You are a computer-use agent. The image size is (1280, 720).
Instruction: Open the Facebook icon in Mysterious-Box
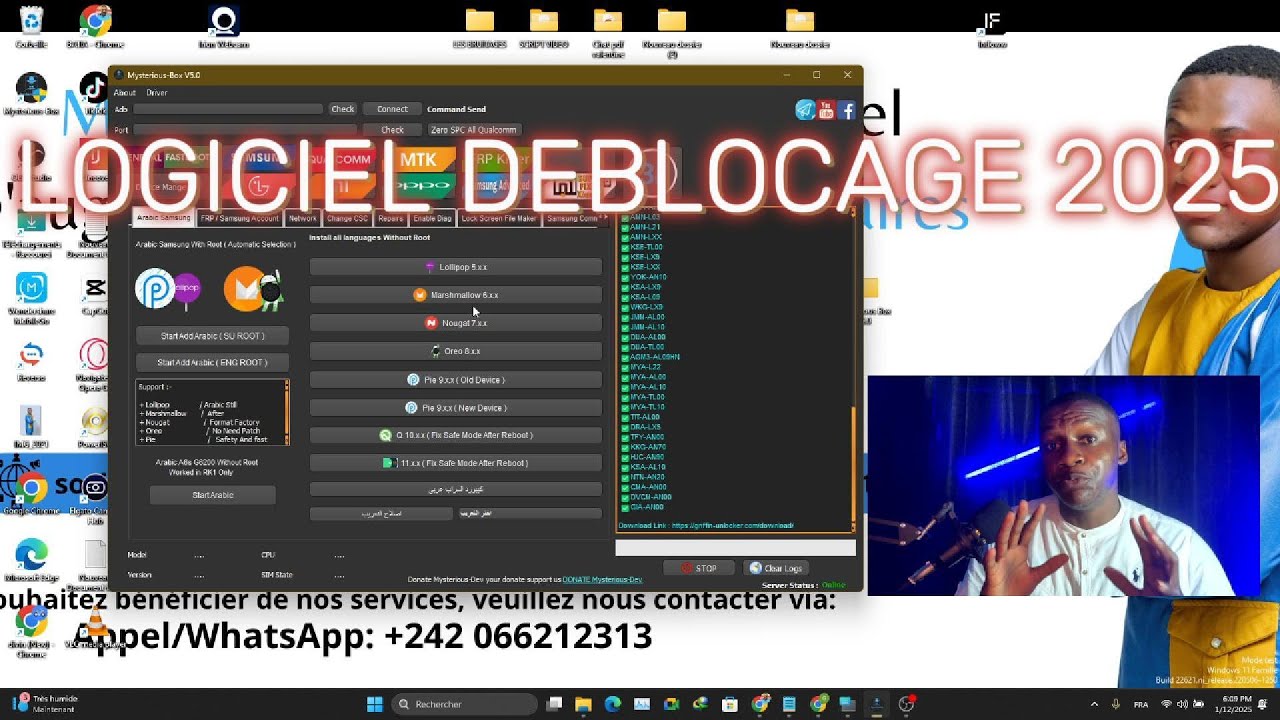[x=847, y=110]
